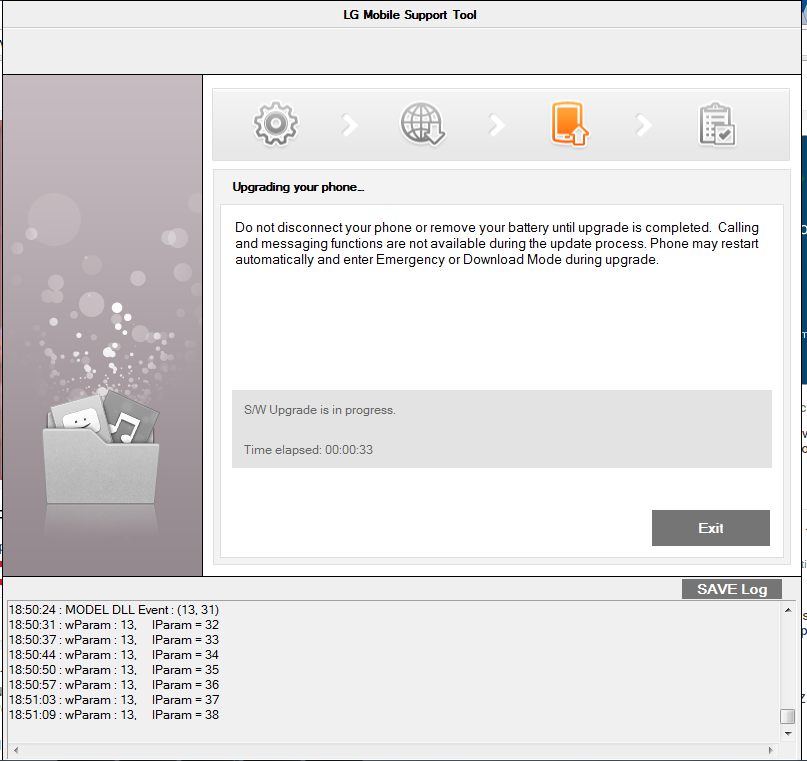The width and height of the screenshot is (807, 761).
Task: Click the 'Do not disconnect your phone' warning text
Action: pos(497,243)
